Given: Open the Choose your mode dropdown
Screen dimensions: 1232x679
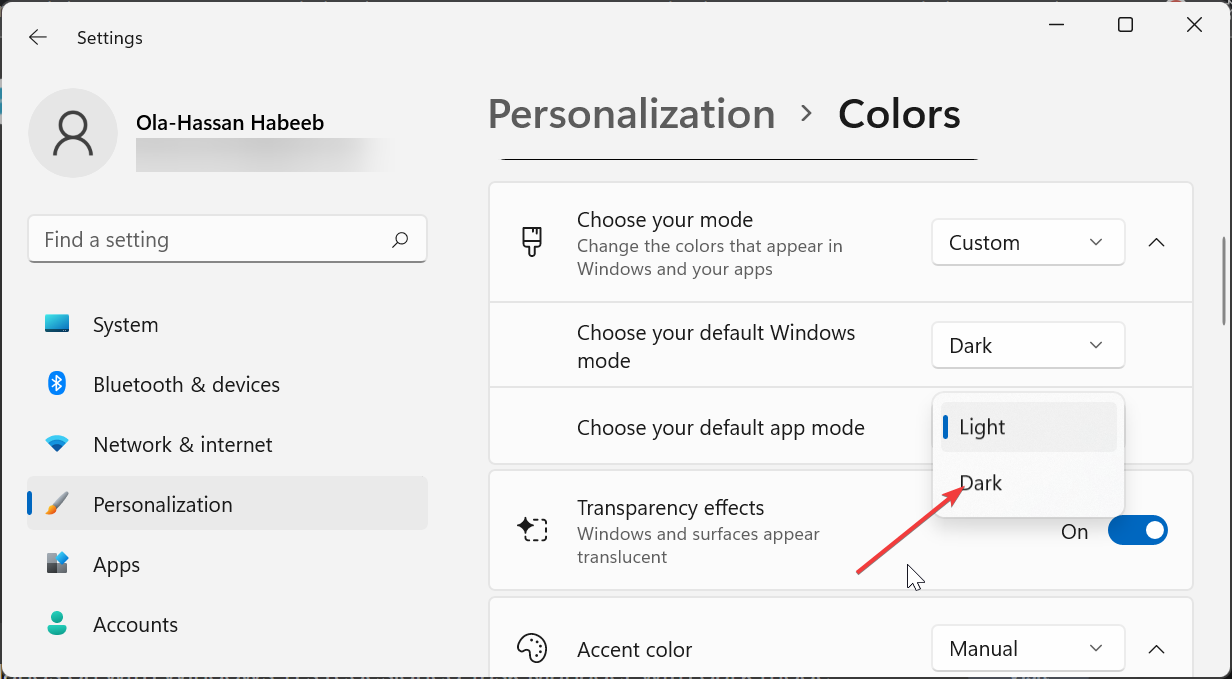Looking at the screenshot, I should (1027, 243).
